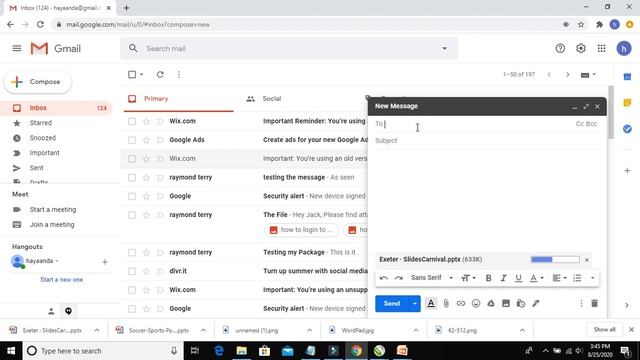Open Google Calendar side panel icon
The height and width of the screenshot is (360, 640).
tap(627, 77)
